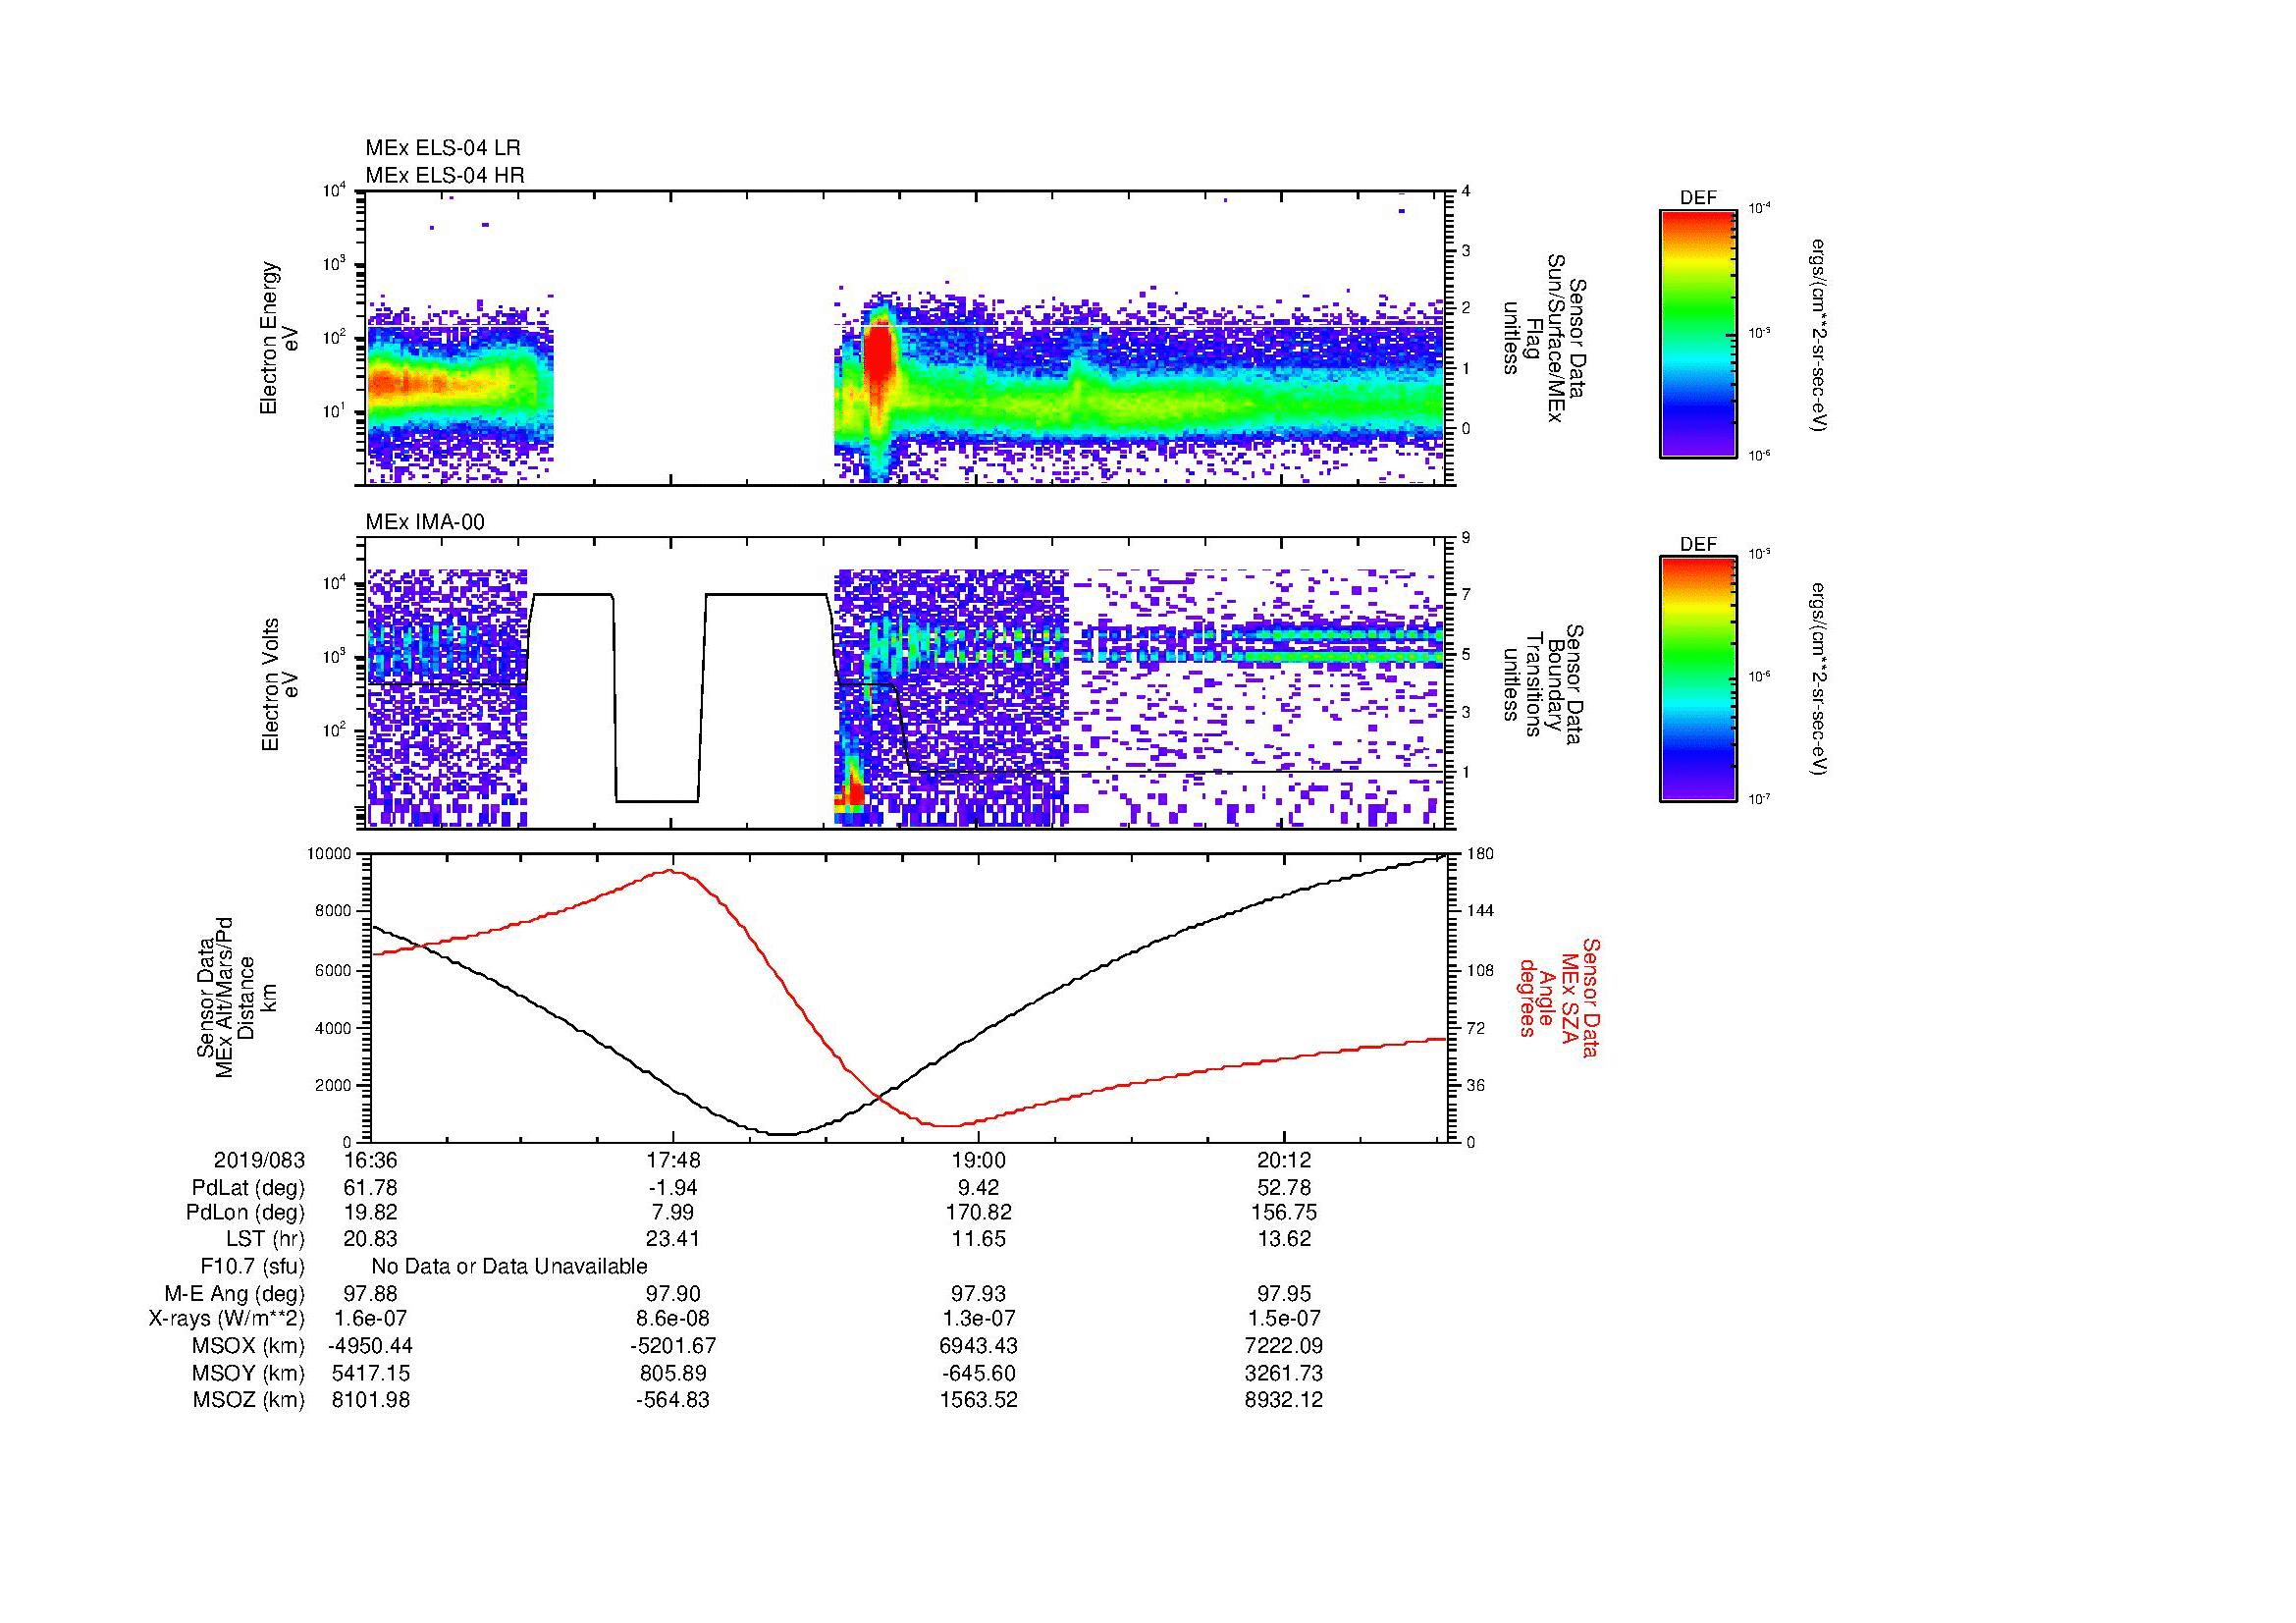The height and width of the screenshot is (1623, 2296).
Task: Click the 'Boundary Transitions unitless' axis label
Action: pyautogui.click(x=1544, y=684)
